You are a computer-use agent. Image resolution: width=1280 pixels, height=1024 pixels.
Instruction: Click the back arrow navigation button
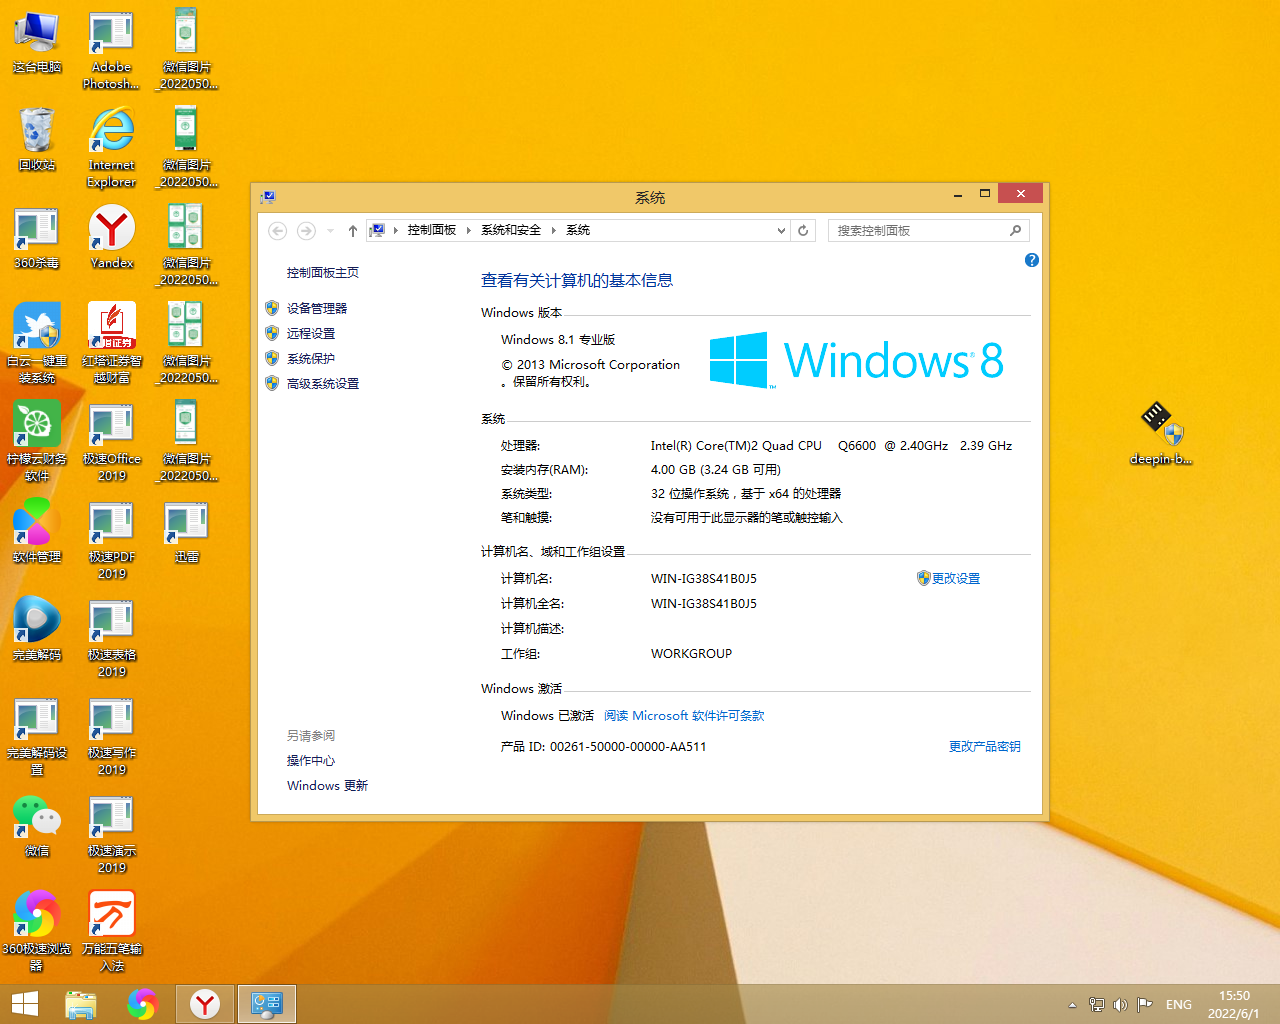pos(278,231)
